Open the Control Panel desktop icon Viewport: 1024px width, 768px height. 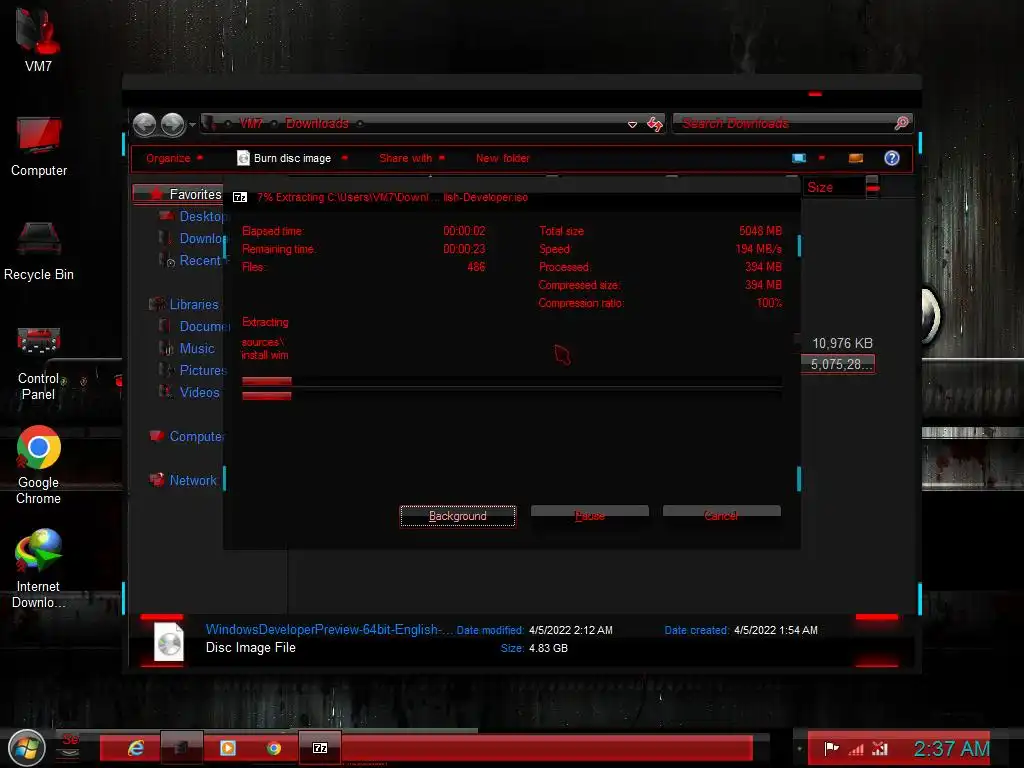39,363
